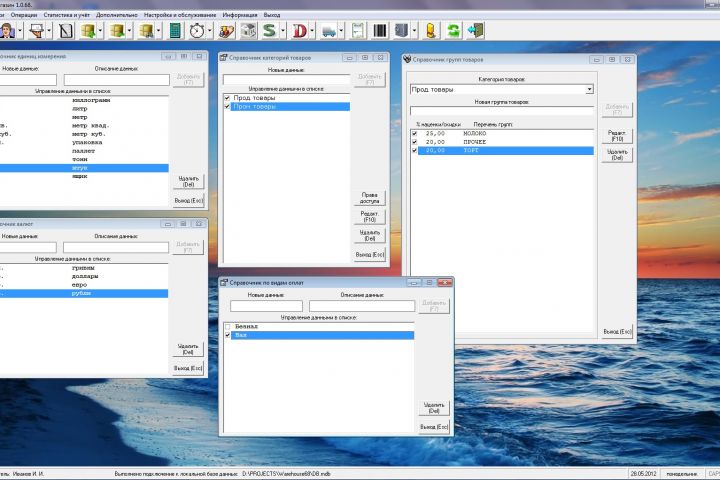Open the Категория товаров combo box
Screen dimensions: 720x480
[x=501, y=89]
